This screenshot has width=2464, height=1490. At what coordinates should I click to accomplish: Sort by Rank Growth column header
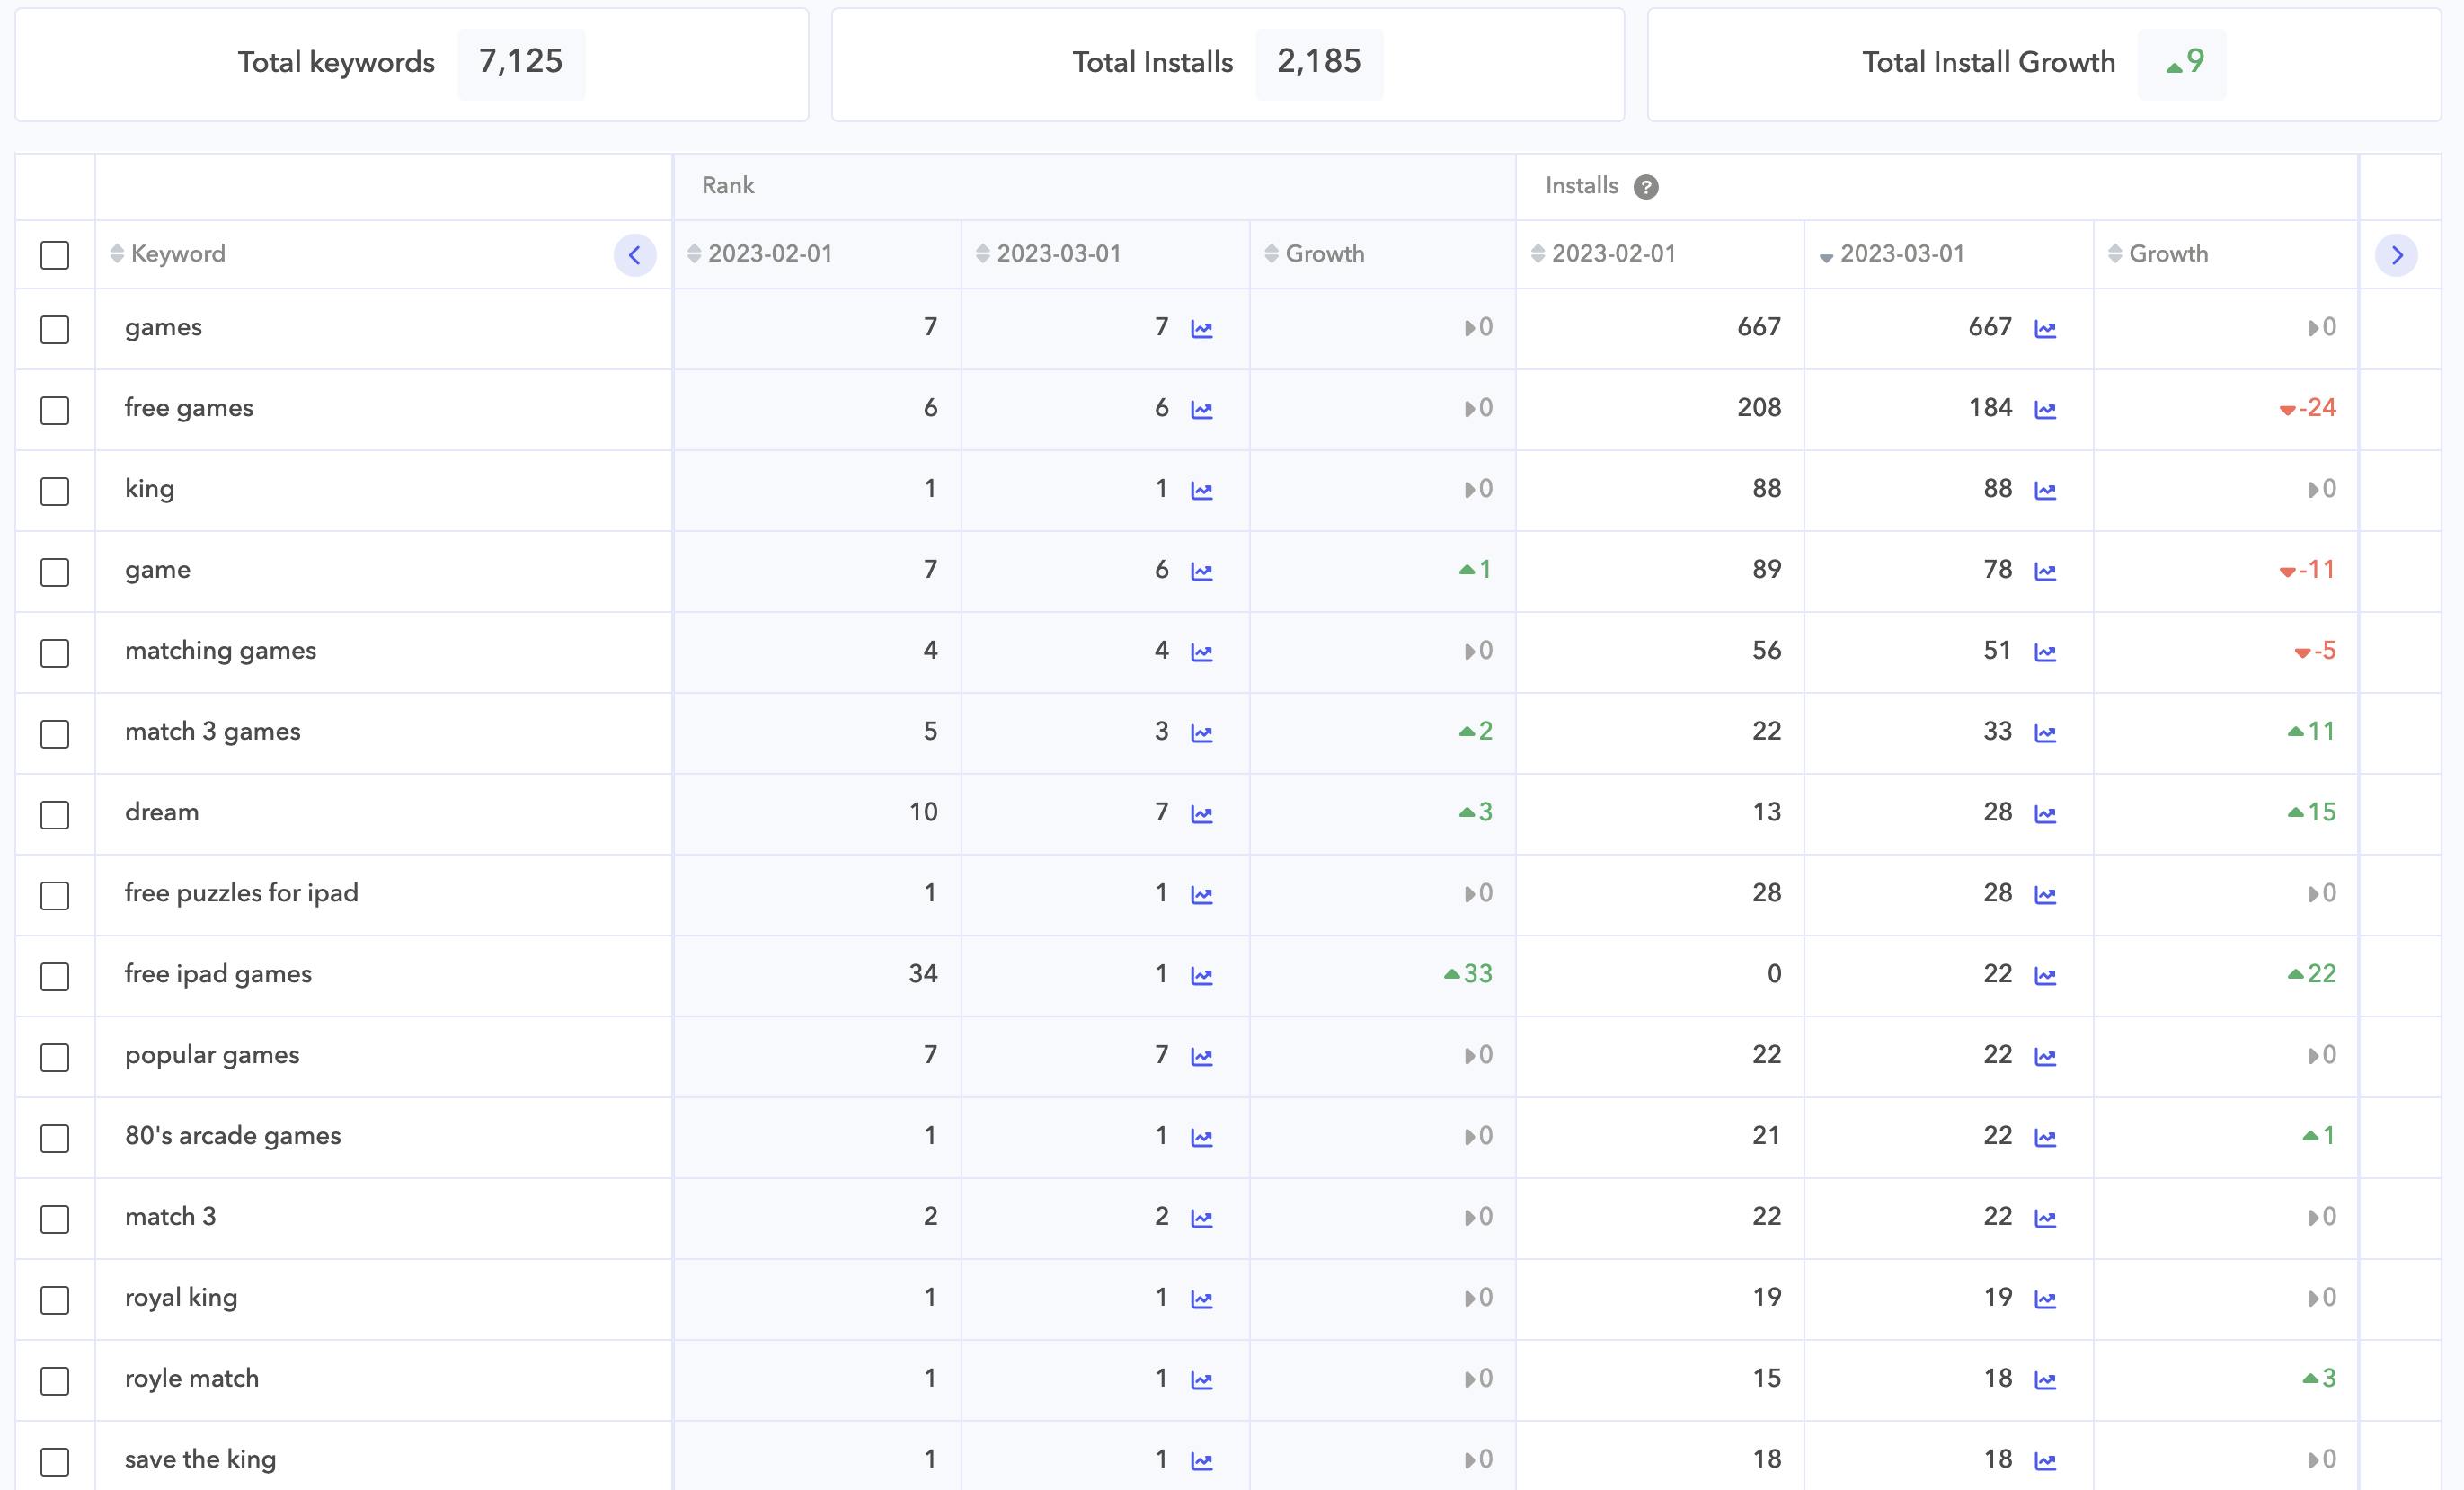(1323, 254)
